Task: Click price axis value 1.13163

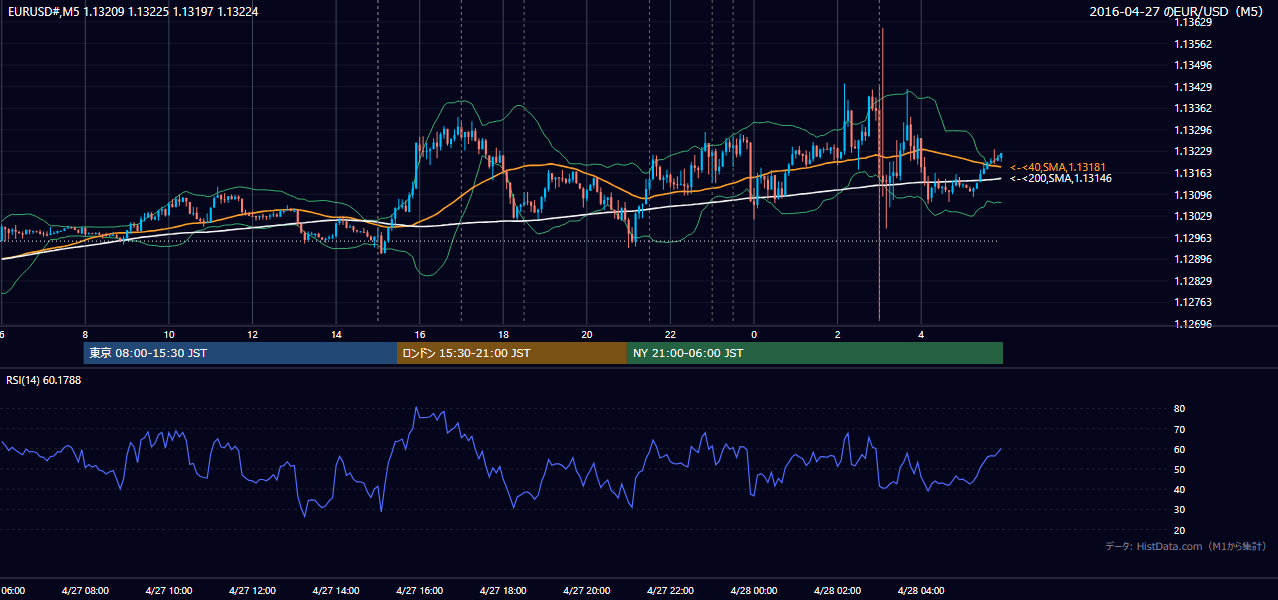Action: pos(1192,173)
